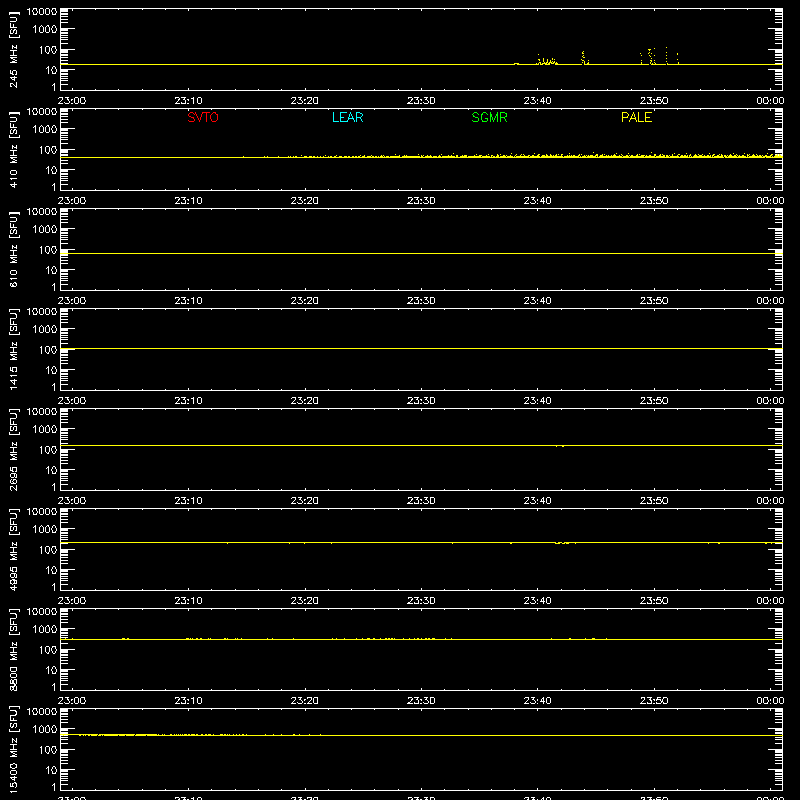The height and width of the screenshot is (800, 800).
Task: Click the yellow PALE station label
Action: pyautogui.click(x=636, y=117)
